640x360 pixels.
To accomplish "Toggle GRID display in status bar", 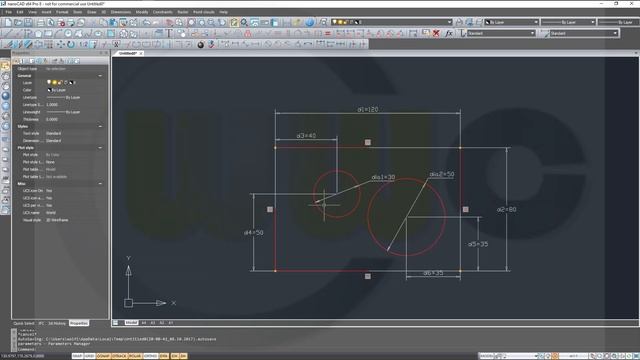I will 89,356.
